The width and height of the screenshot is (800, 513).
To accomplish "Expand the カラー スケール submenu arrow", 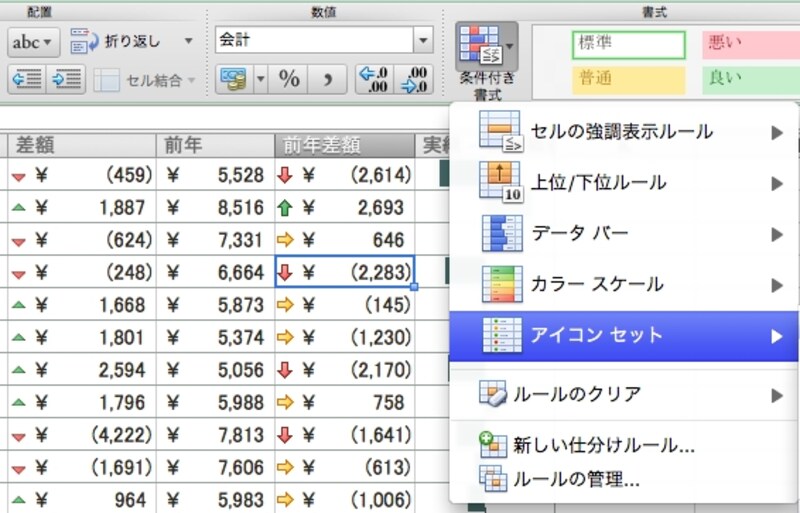I will point(777,285).
